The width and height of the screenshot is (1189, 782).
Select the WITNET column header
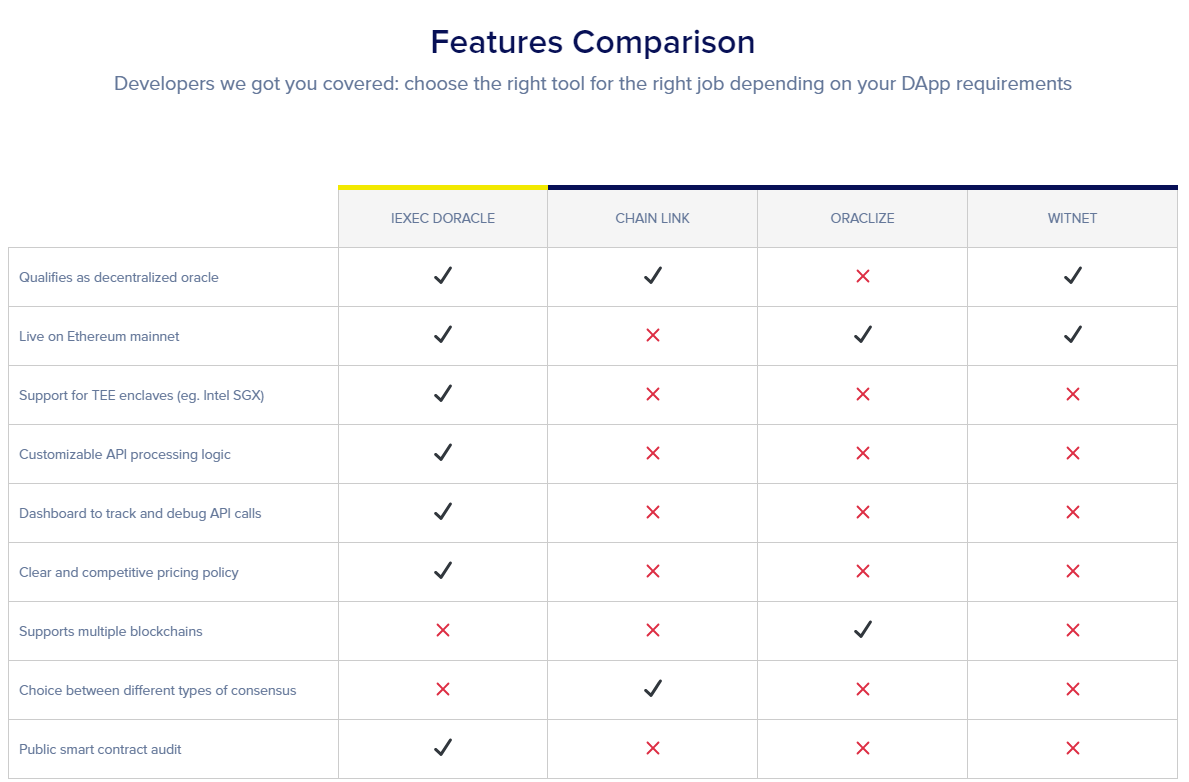(1072, 218)
